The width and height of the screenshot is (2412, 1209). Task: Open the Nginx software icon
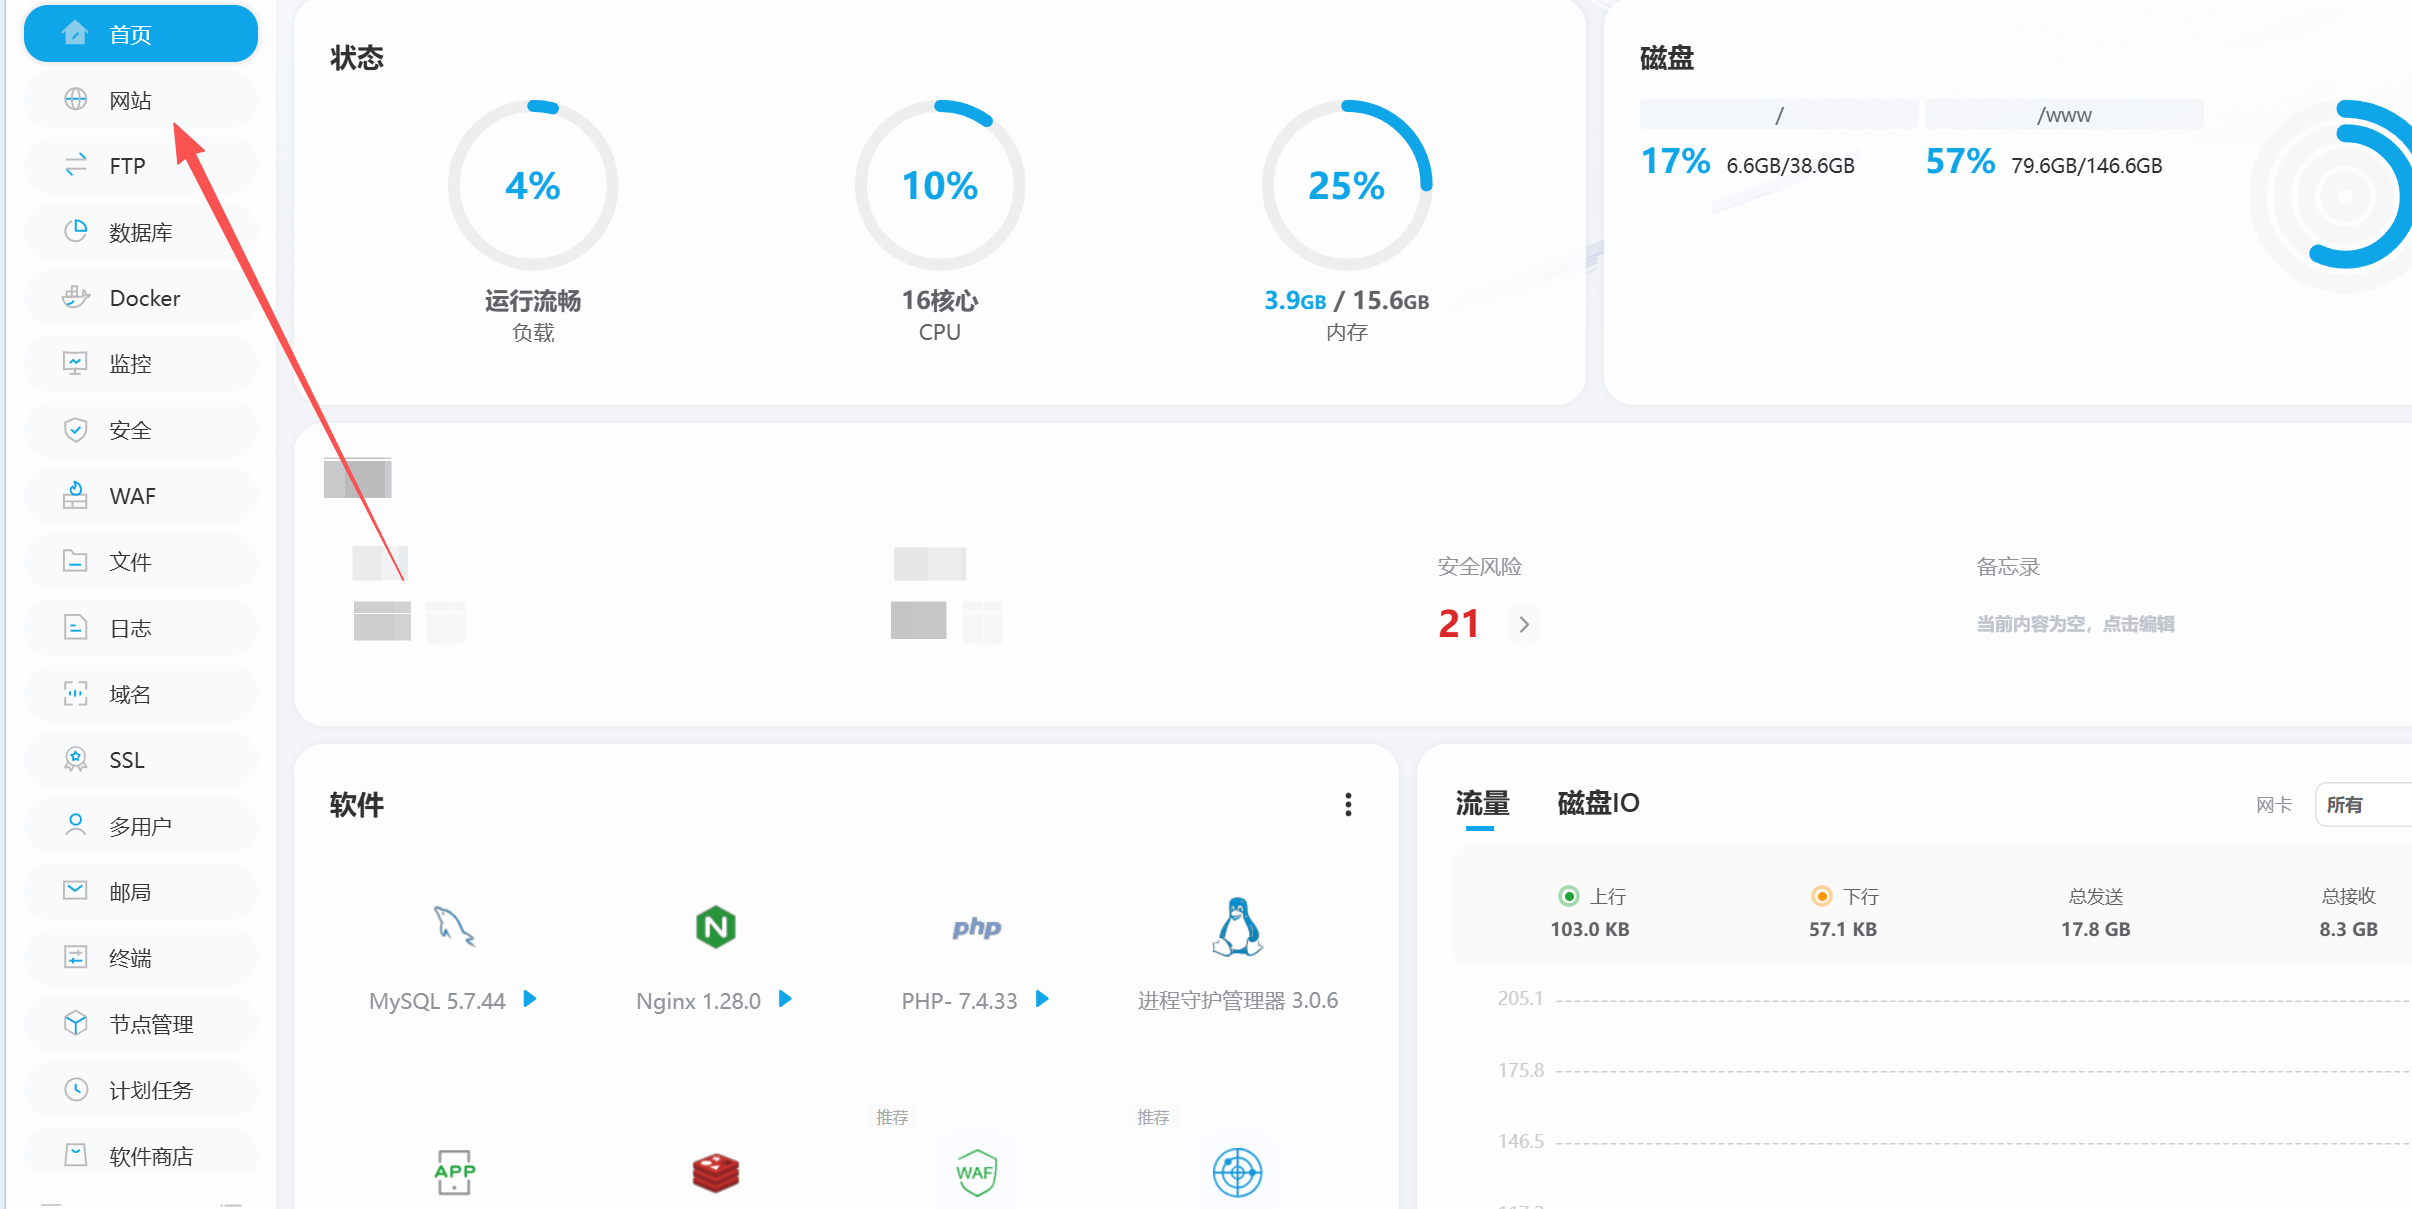[715, 927]
